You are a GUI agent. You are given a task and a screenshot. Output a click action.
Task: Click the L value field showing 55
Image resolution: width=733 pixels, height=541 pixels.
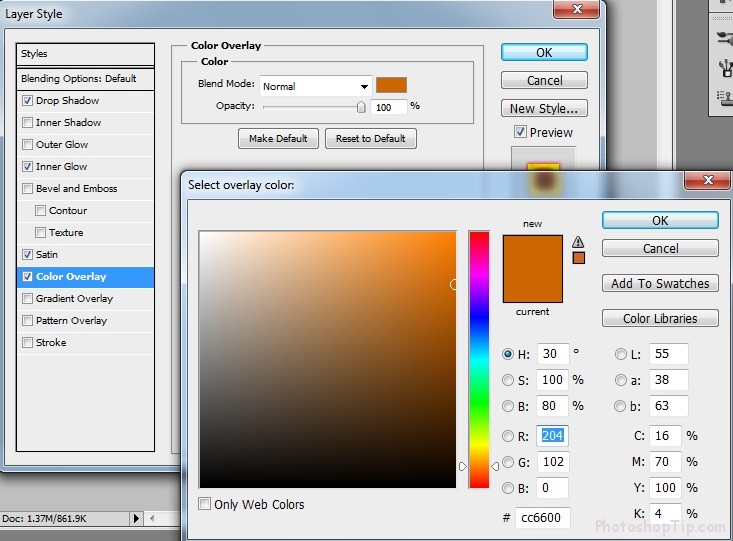668,354
